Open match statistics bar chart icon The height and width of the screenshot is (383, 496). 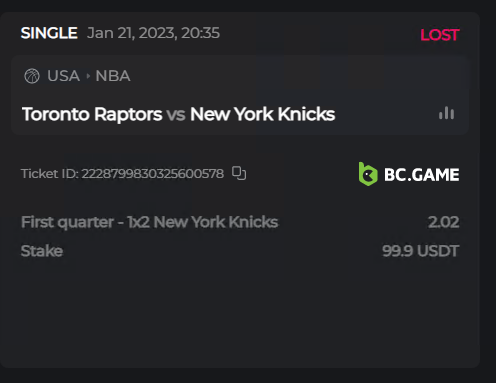446,113
